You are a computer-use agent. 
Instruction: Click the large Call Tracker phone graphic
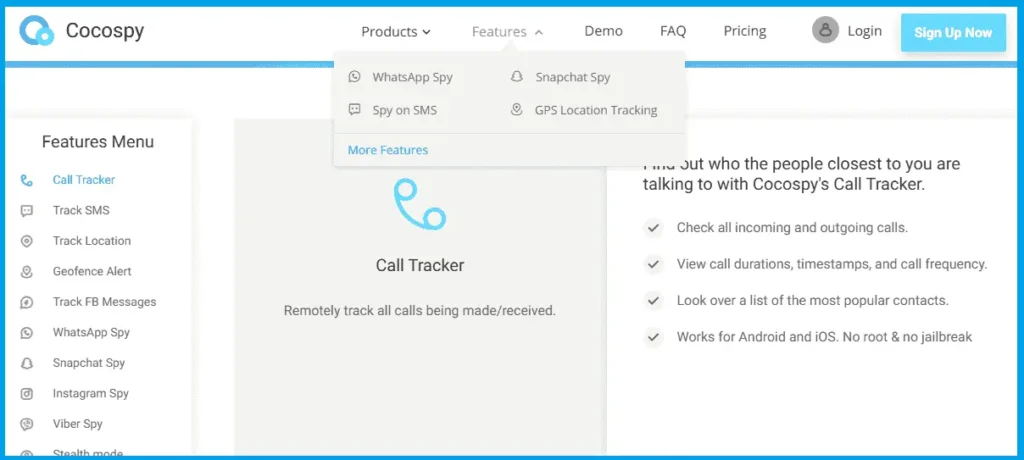point(418,205)
